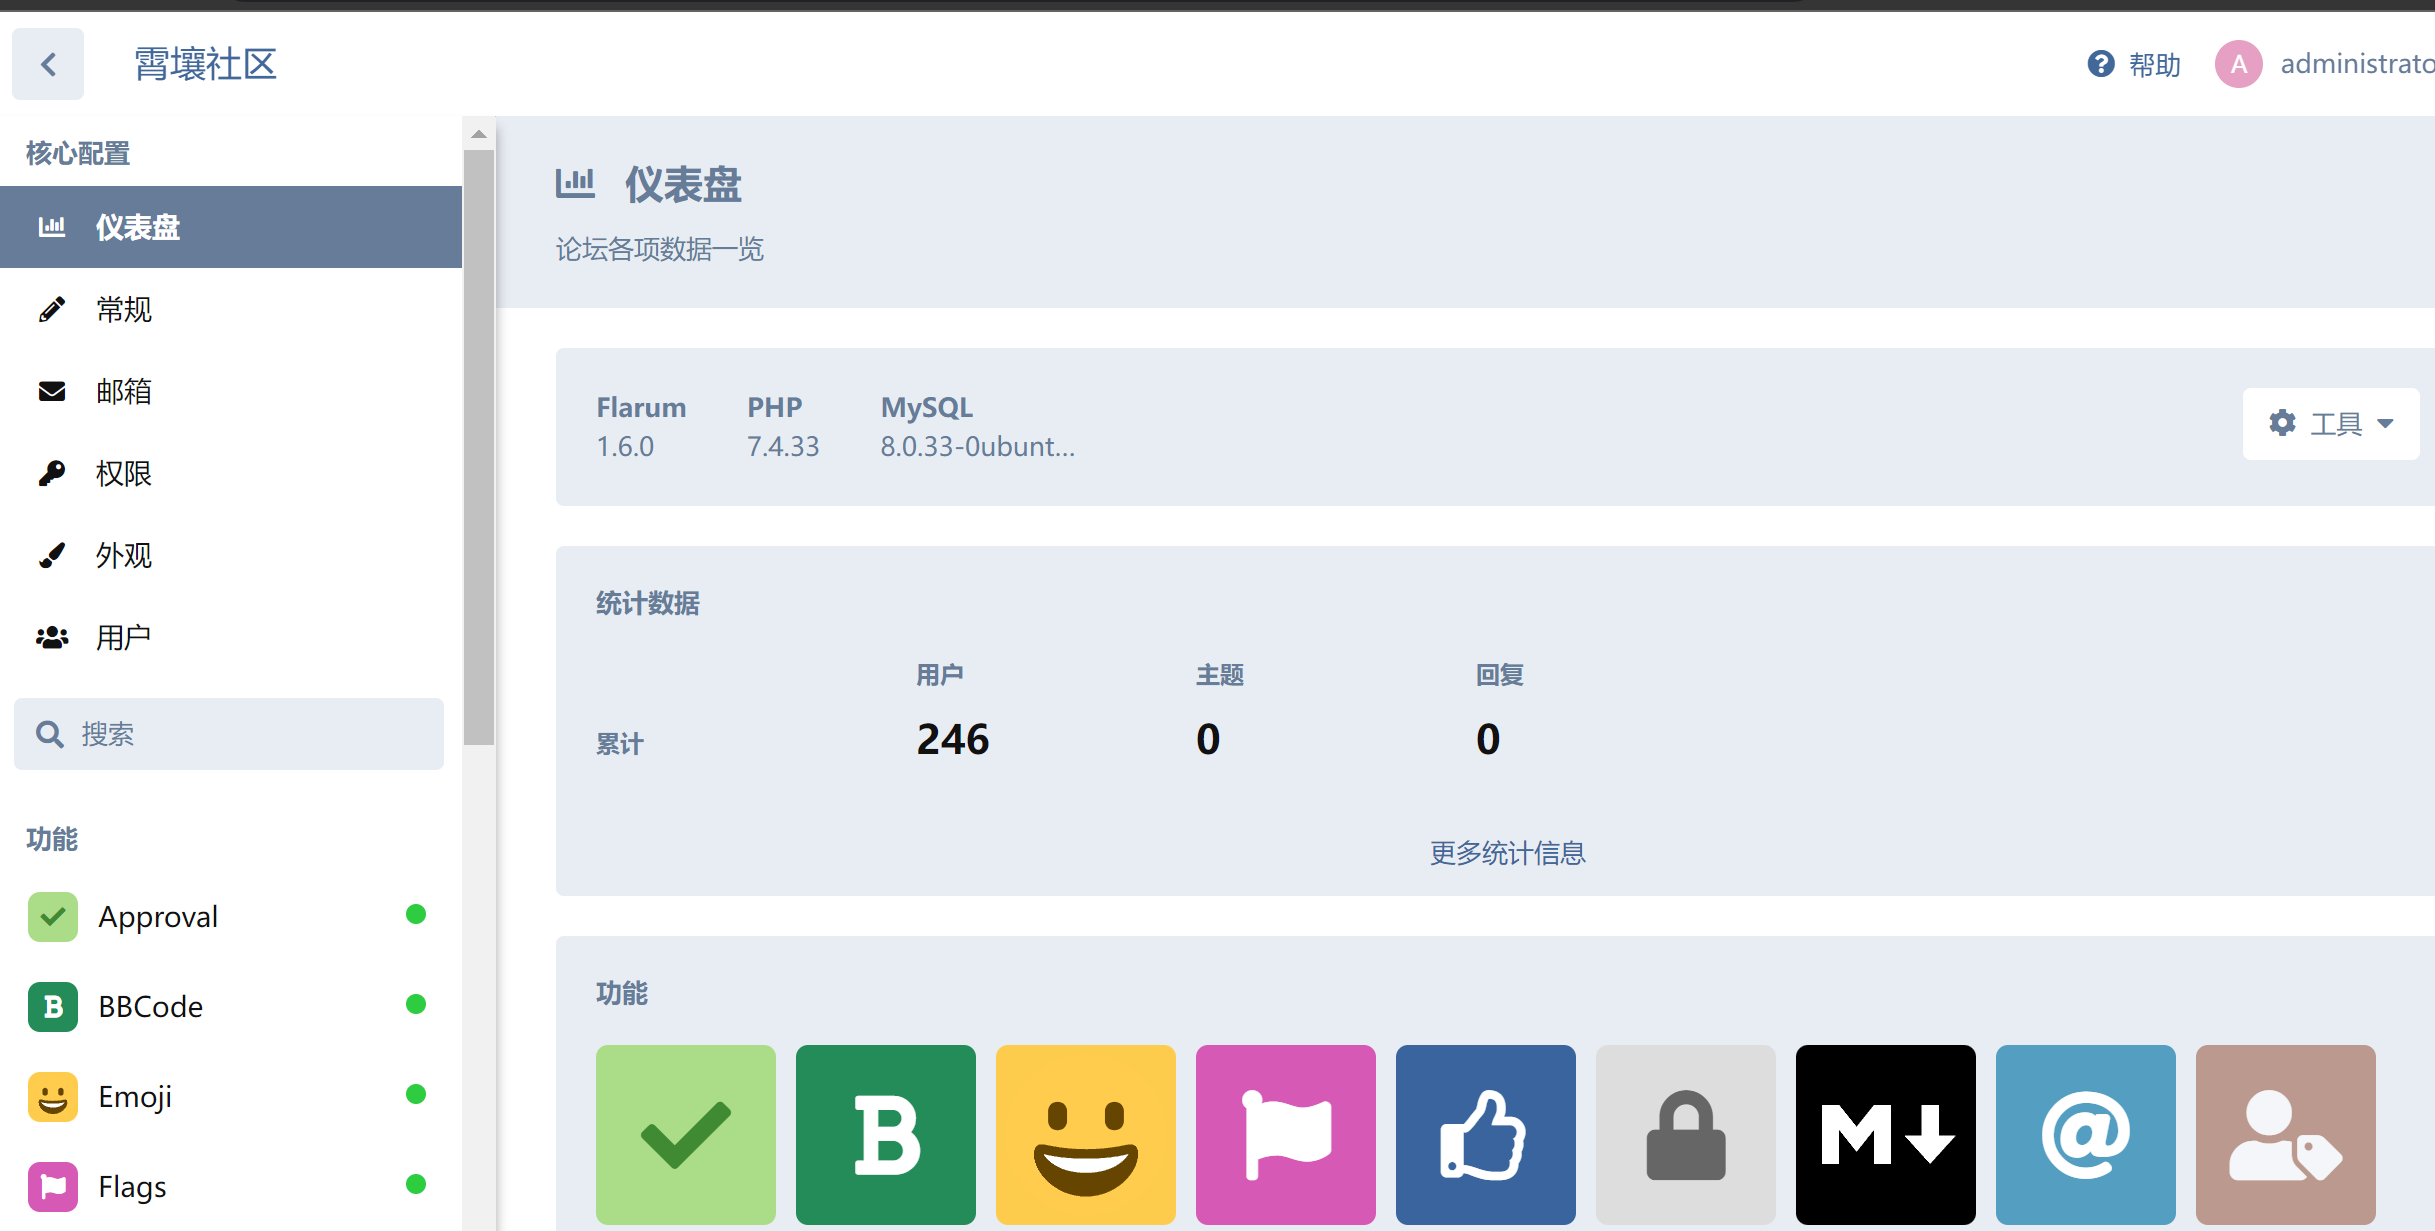Expand the 工具 tools dropdown
This screenshot has width=2435, height=1231.
tap(2330, 424)
